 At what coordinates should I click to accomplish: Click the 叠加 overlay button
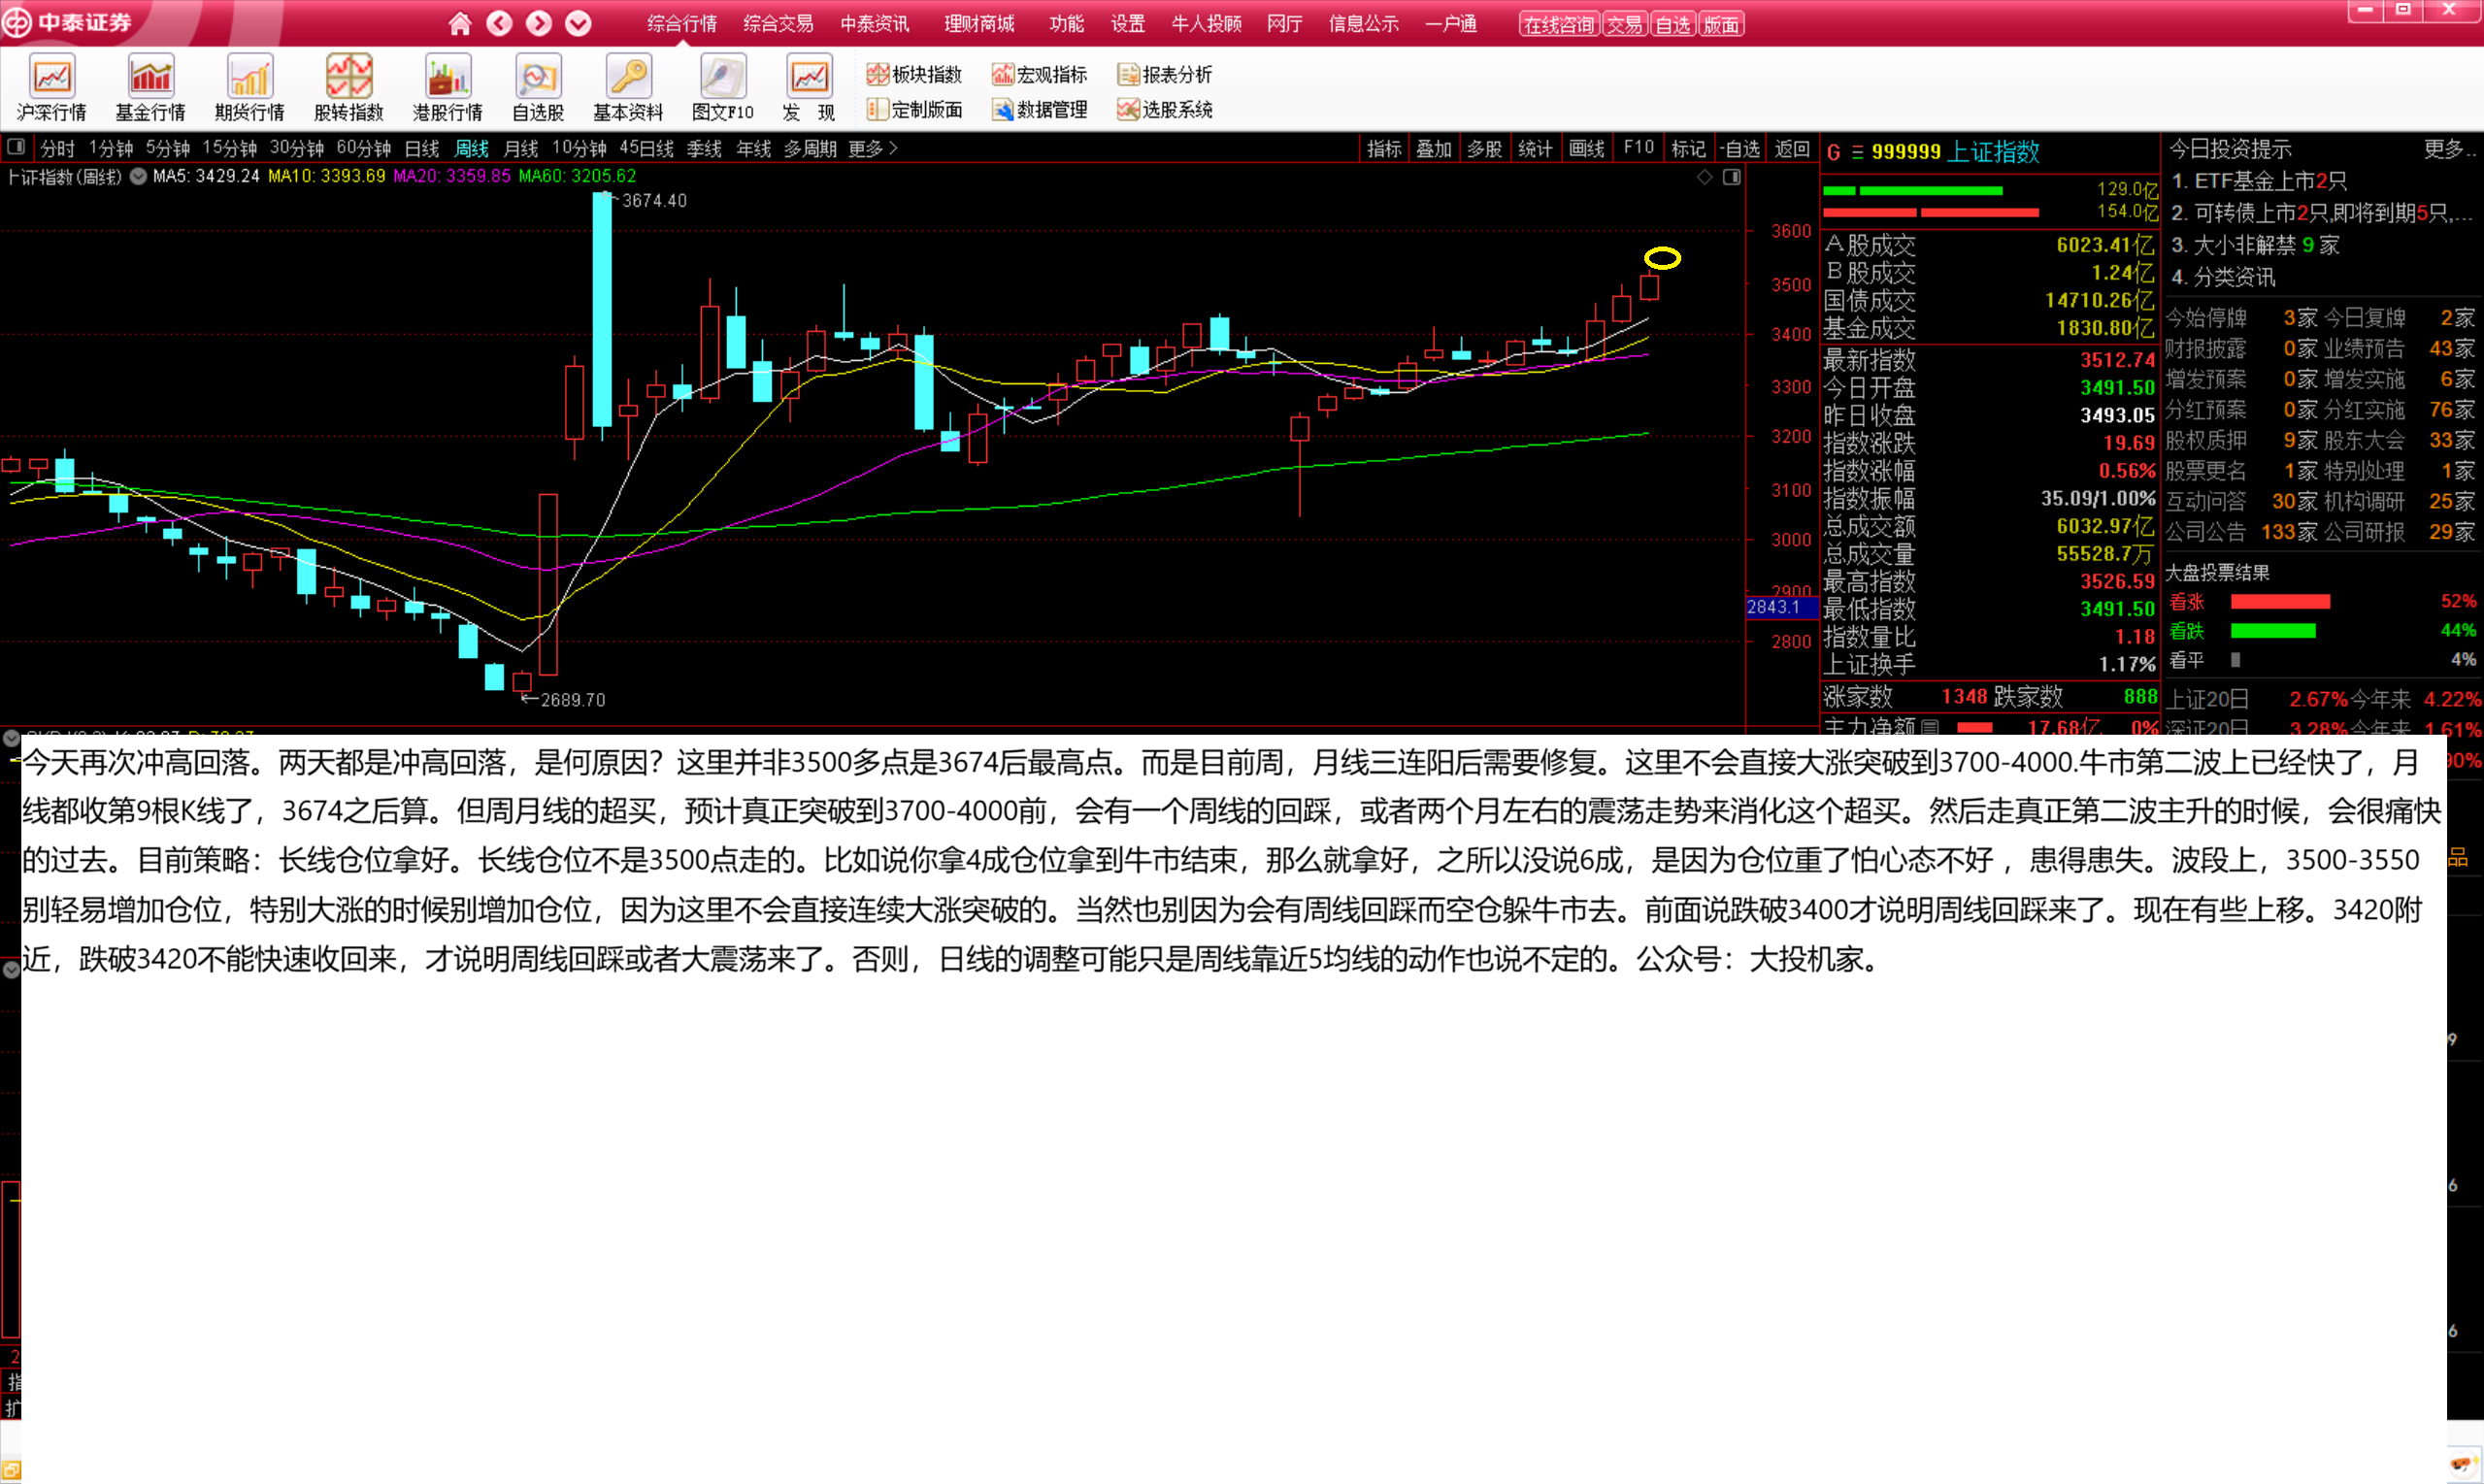click(x=1434, y=148)
